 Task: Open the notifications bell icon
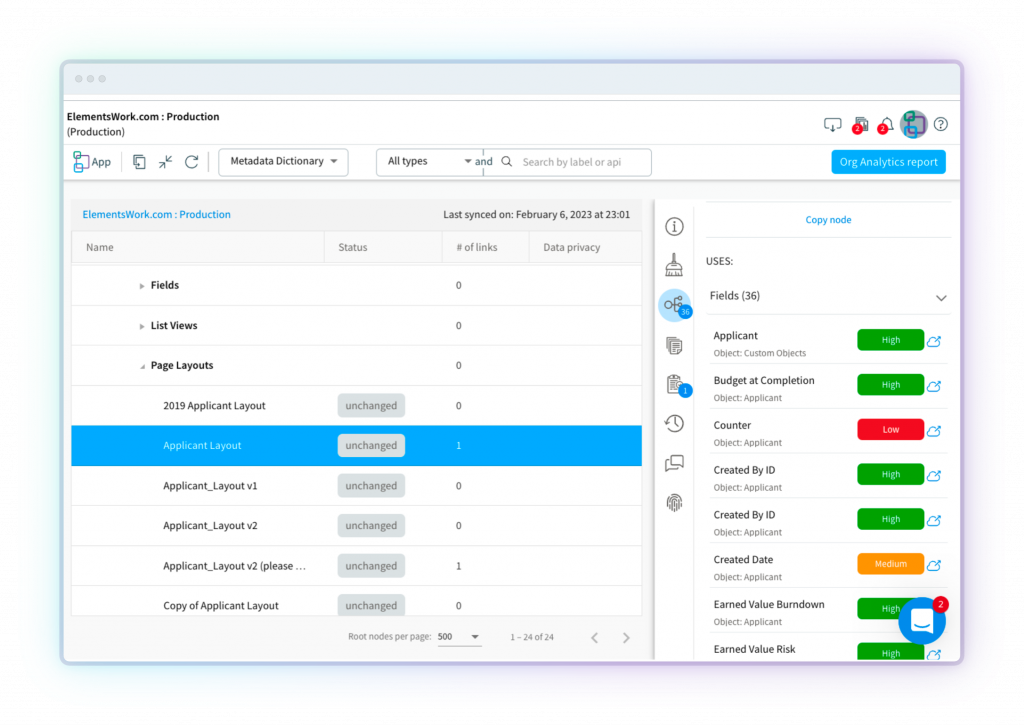click(886, 124)
